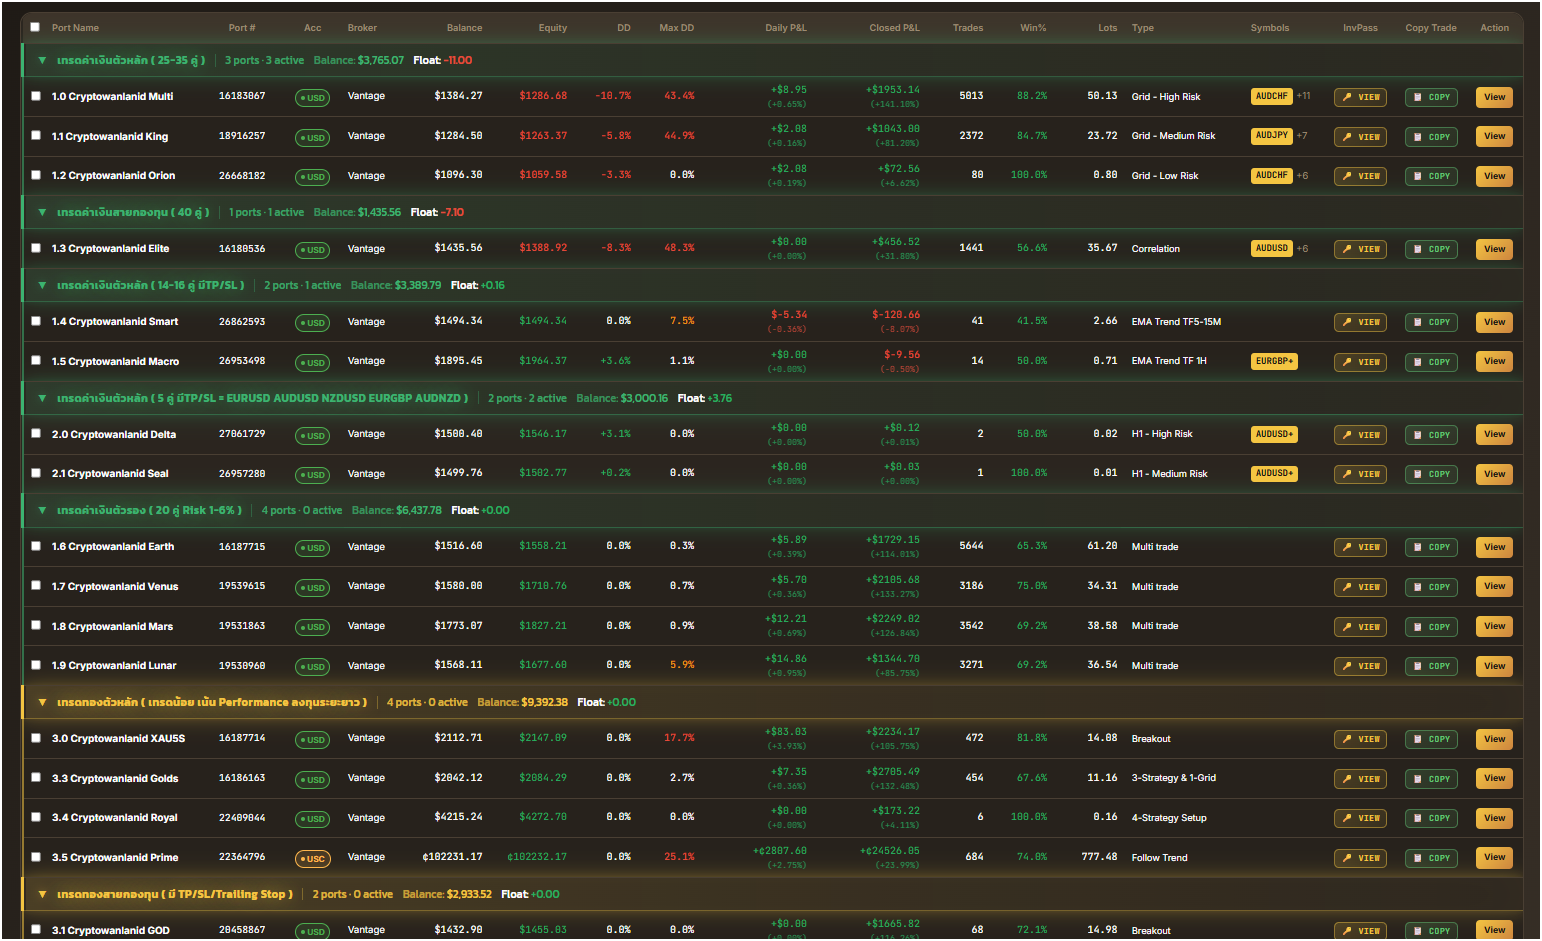
Task: Click port number 22364796 on Prime row
Action: coord(242,857)
